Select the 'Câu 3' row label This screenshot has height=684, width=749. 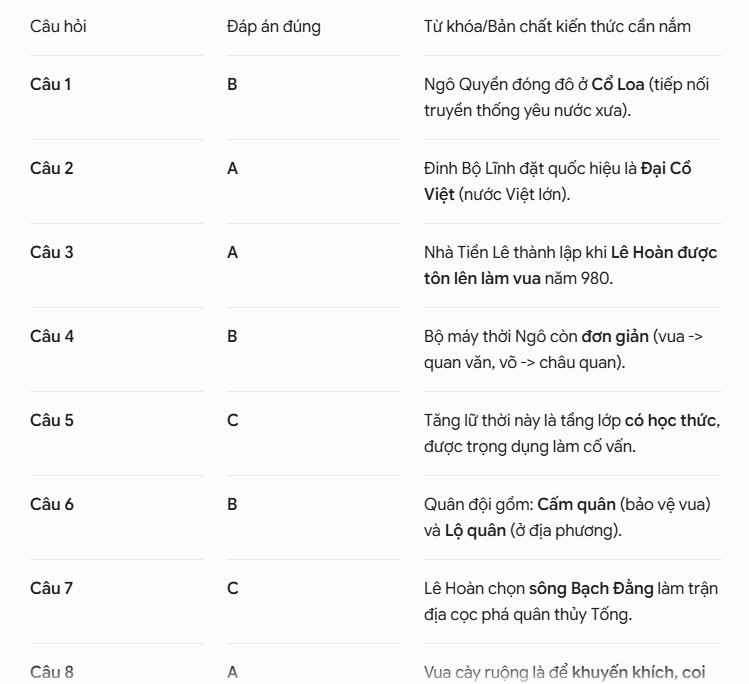pyautogui.click(x=52, y=253)
